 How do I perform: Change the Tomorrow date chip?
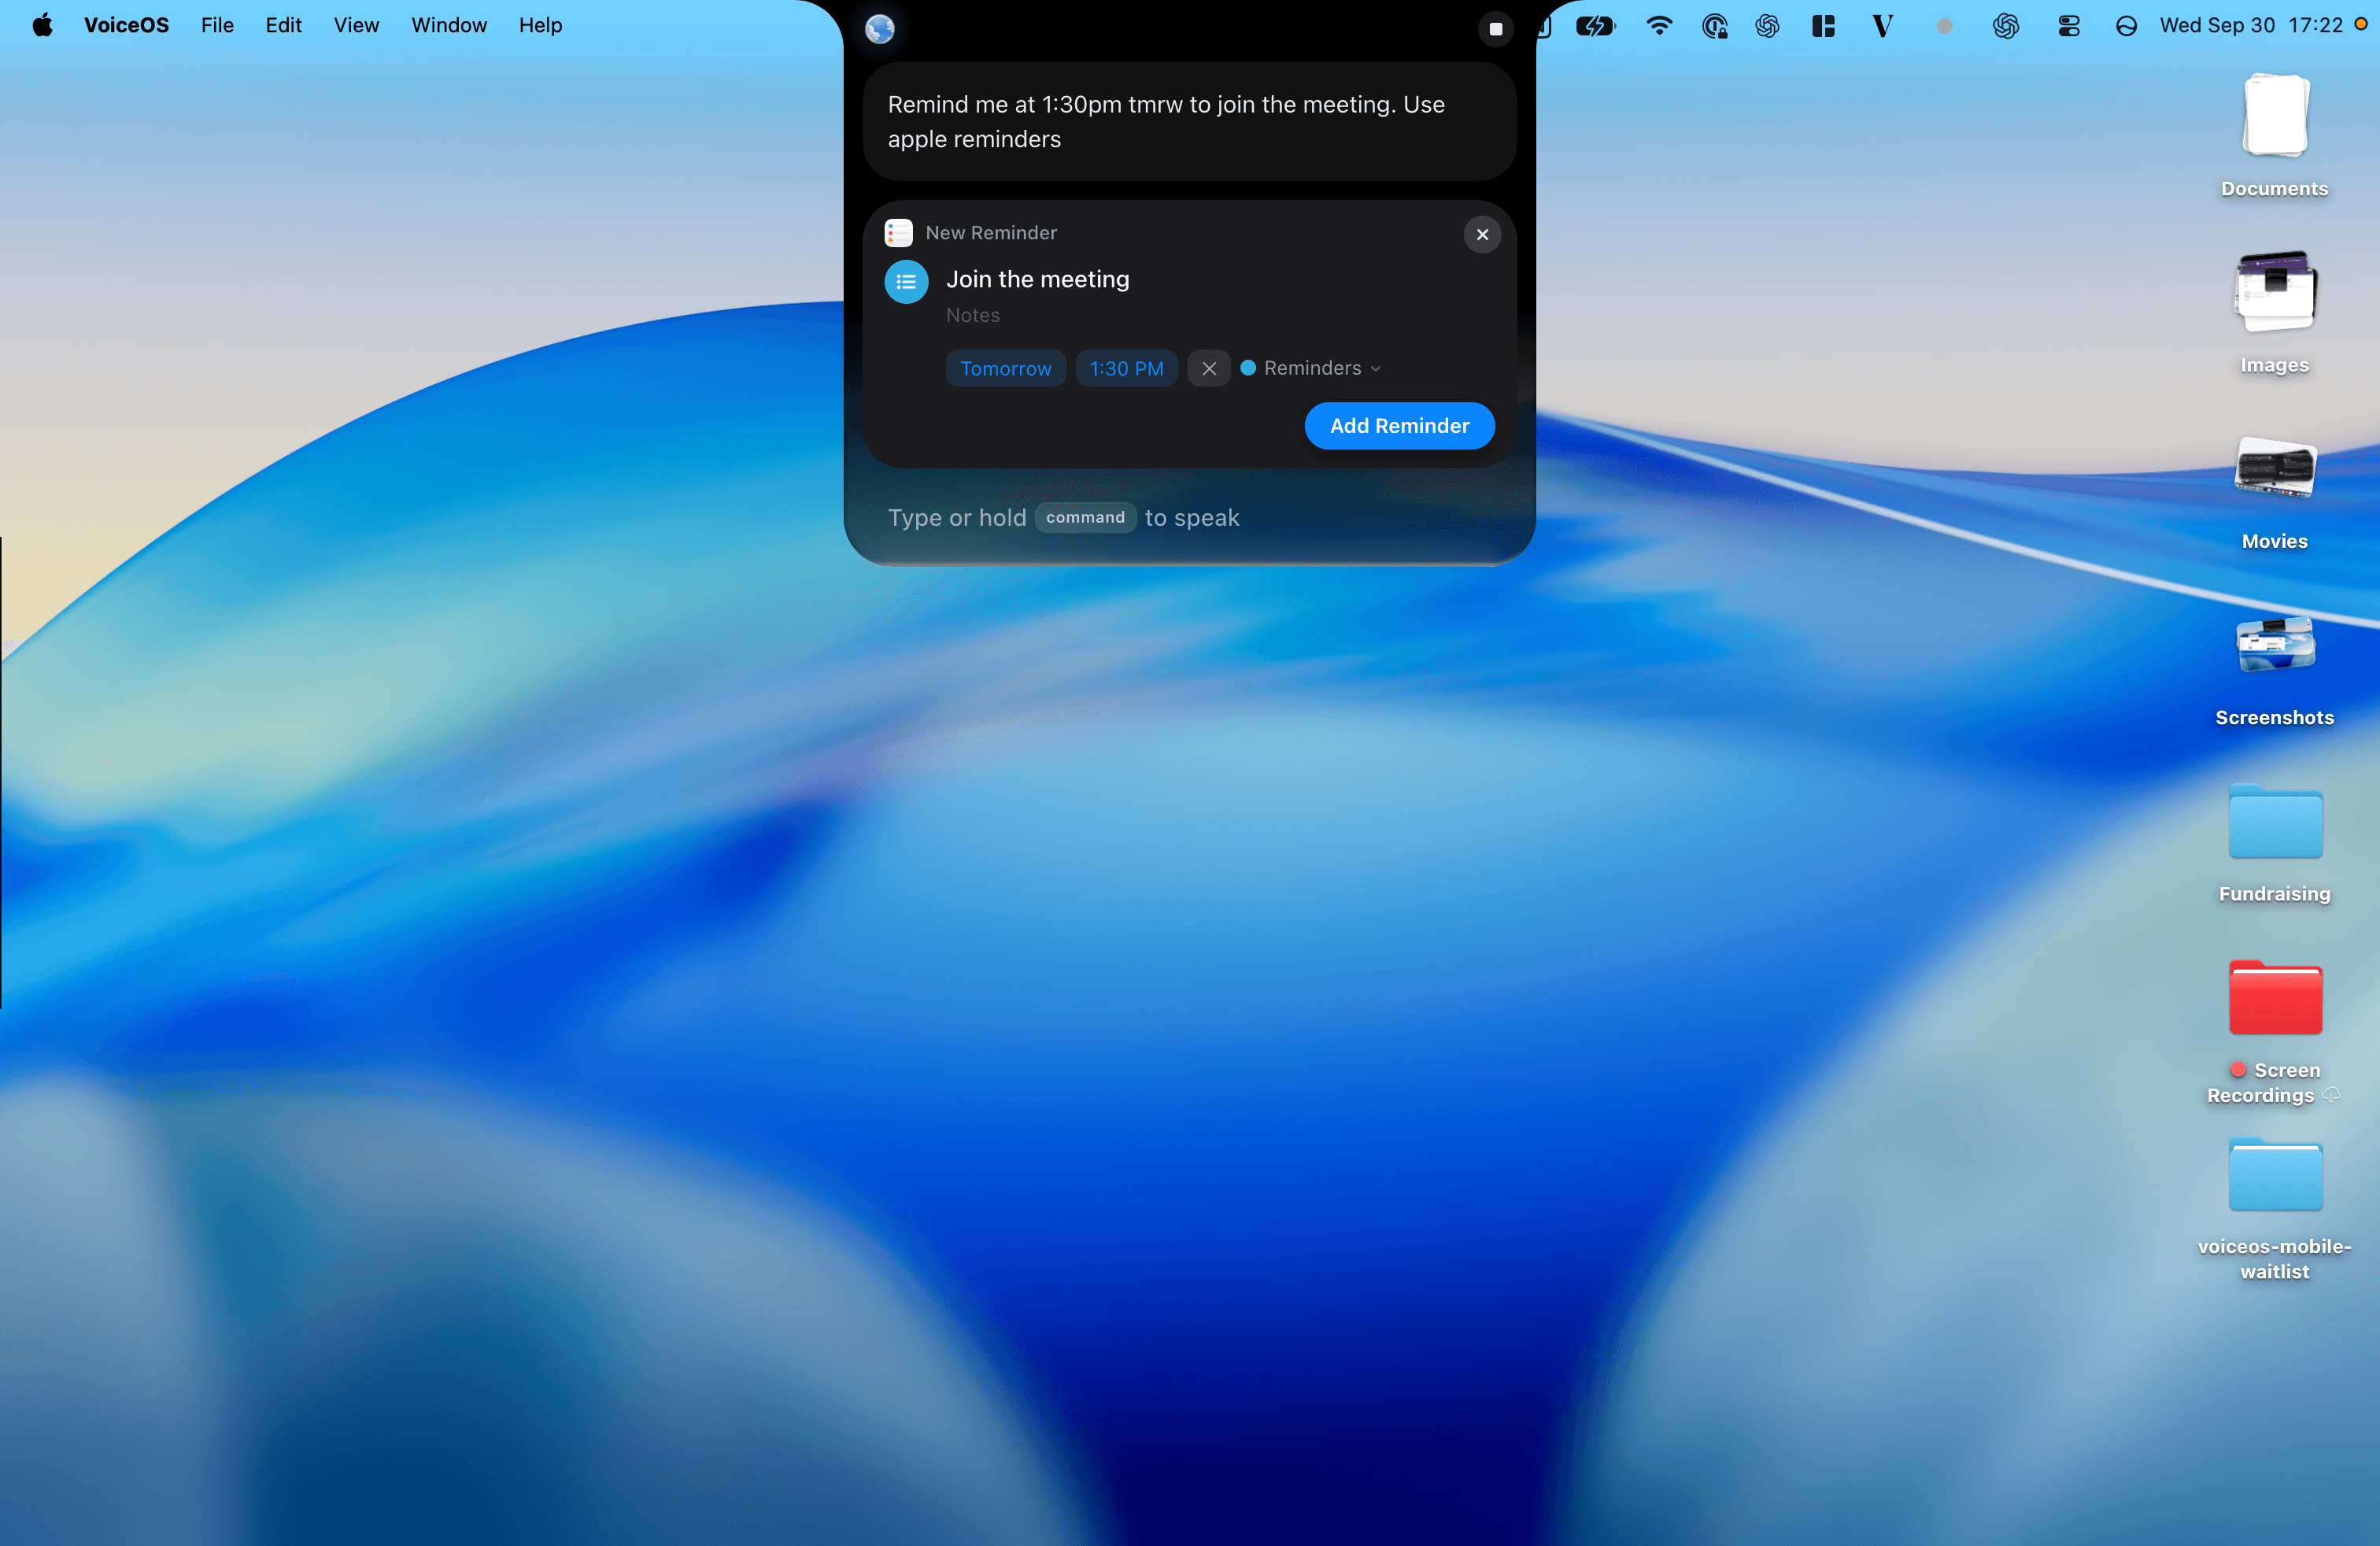[x=1005, y=368]
